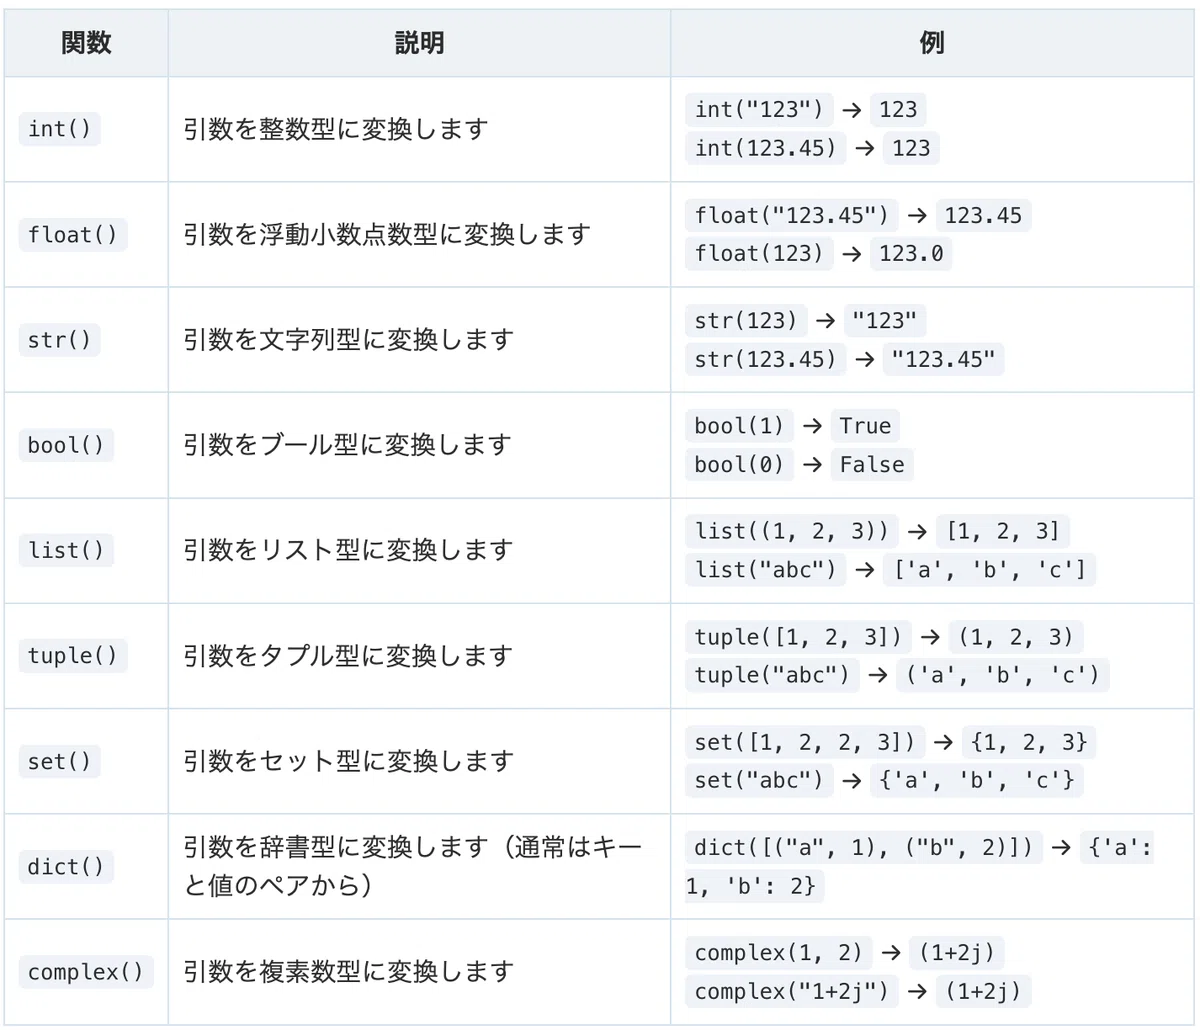
Task: Click the 例 column header
Action: tap(932, 43)
